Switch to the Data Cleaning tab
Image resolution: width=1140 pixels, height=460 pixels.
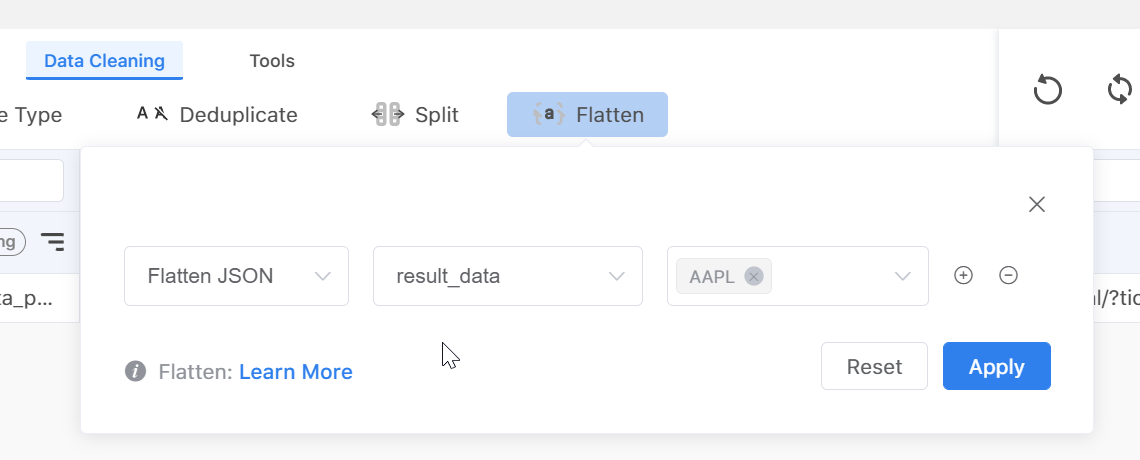coord(104,61)
